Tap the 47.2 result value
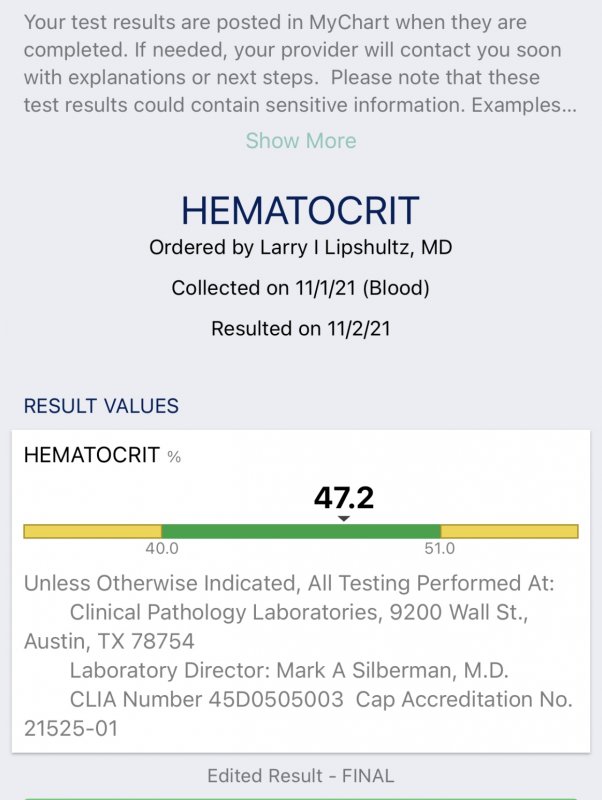Screen dimensions: 602x800 344,497
